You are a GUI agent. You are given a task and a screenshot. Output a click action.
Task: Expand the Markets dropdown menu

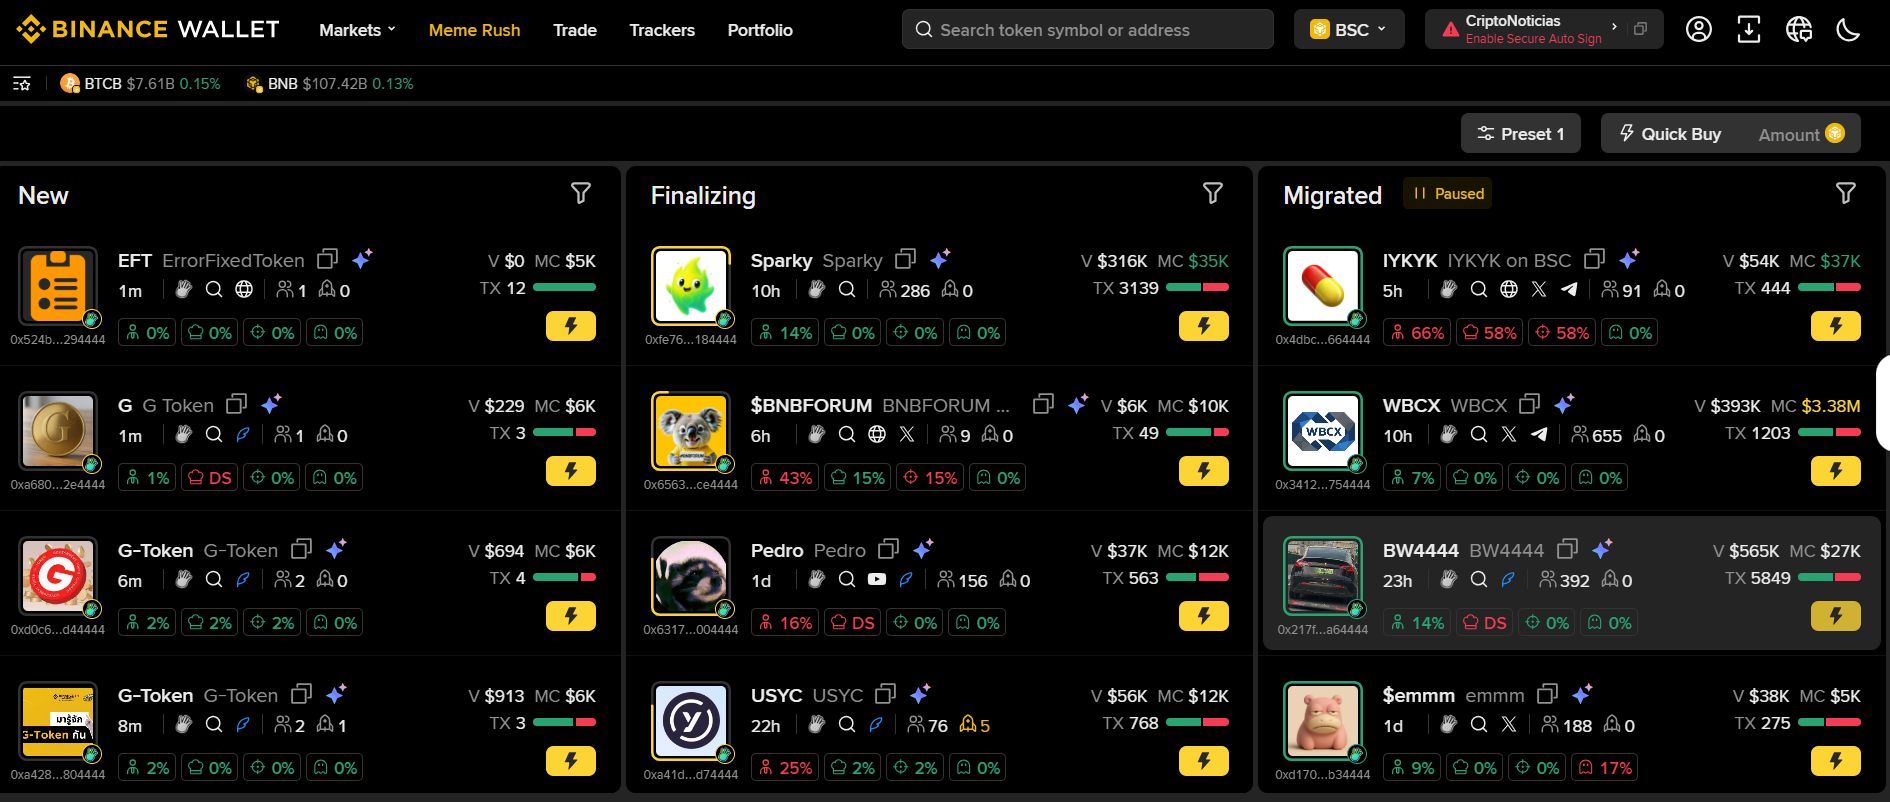(x=357, y=30)
